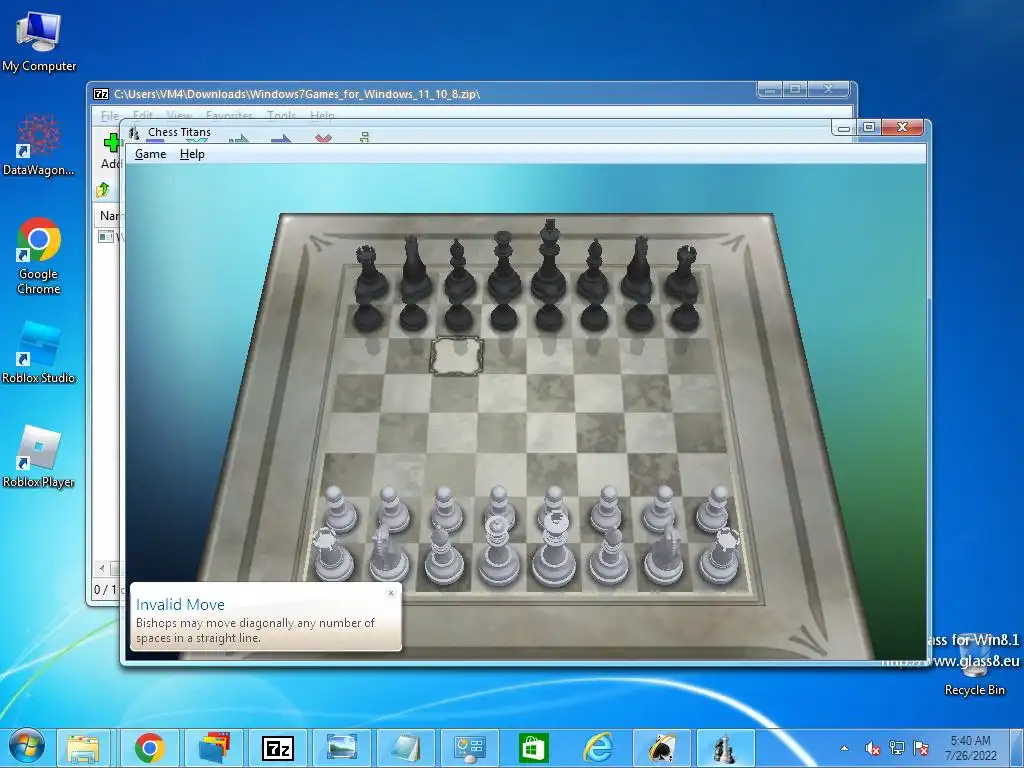Select the white king

[x=554, y=550]
